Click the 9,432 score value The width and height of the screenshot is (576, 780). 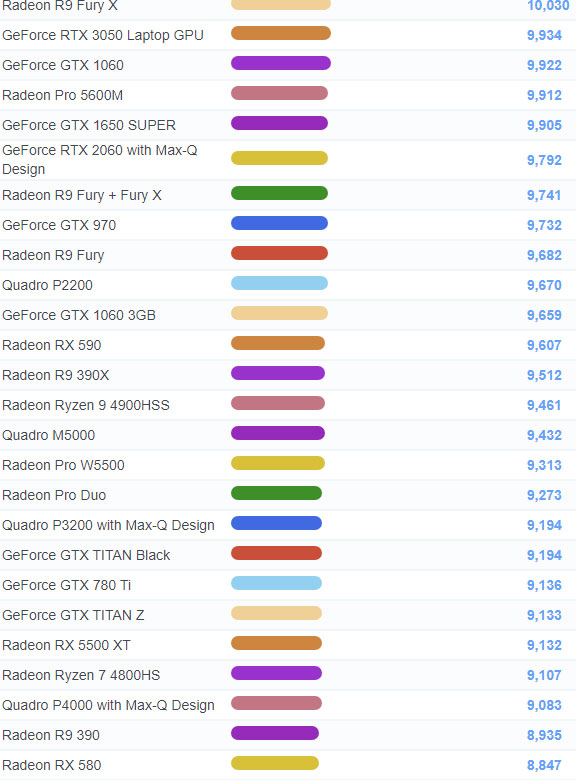tap(544, 435)
